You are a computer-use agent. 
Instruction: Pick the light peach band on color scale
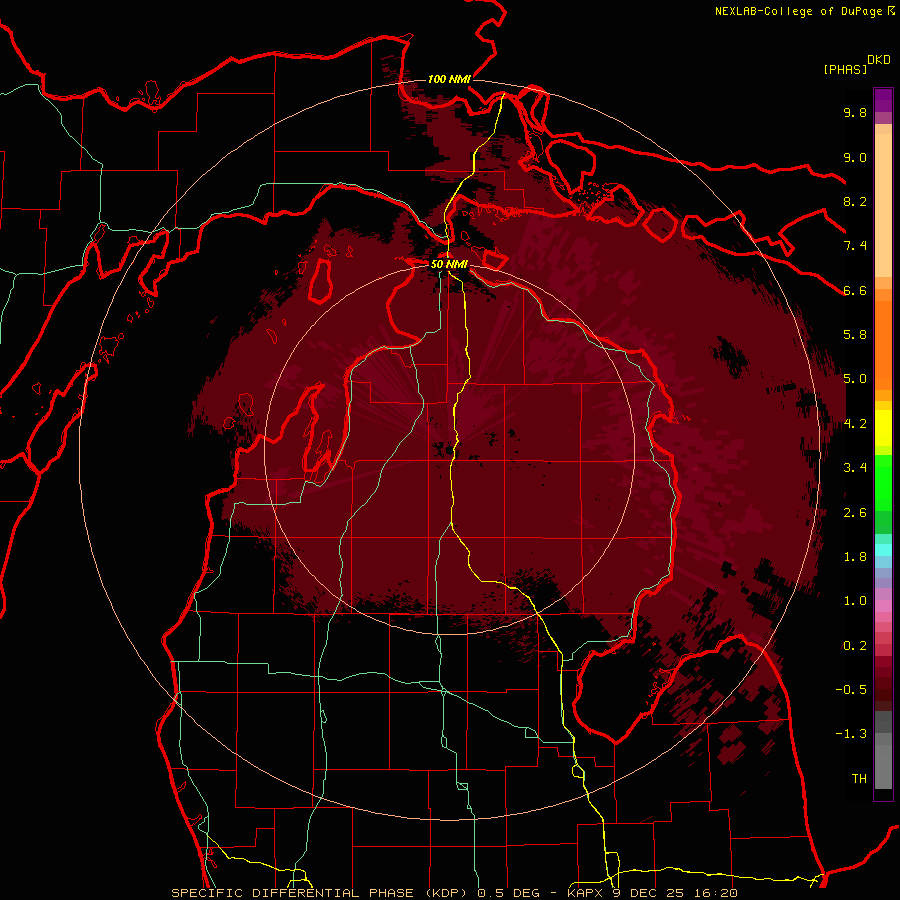(x=883, y=205)
